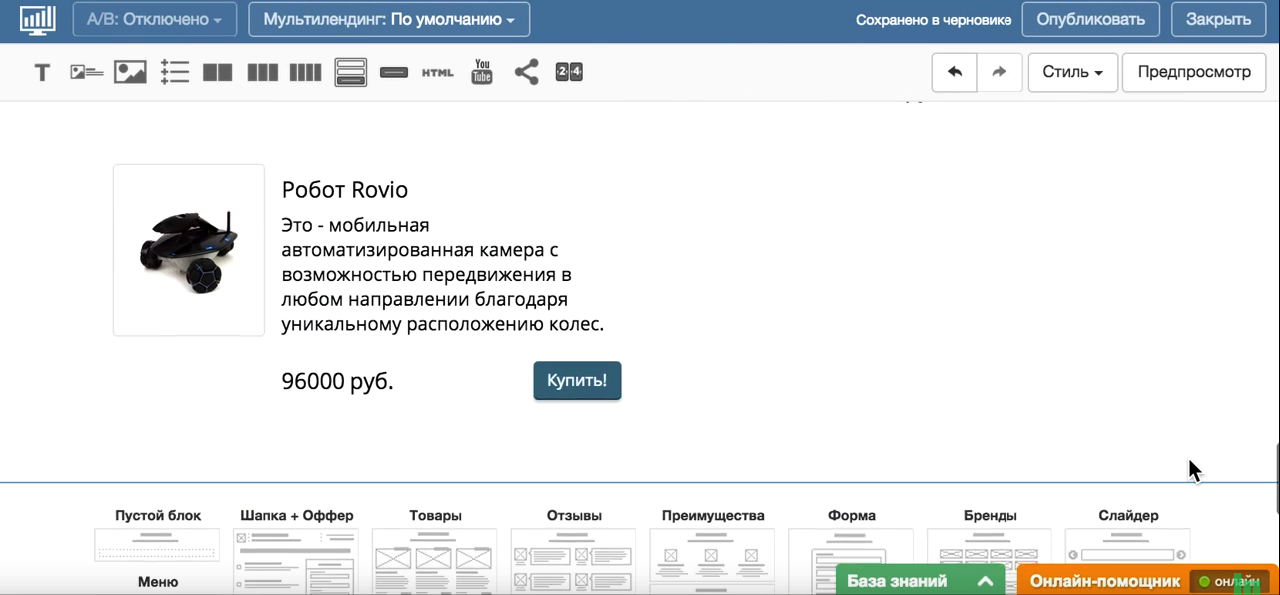Open the Предпросмотр page preview
Screen dimensions: 1280x595
pos(1193,72)
